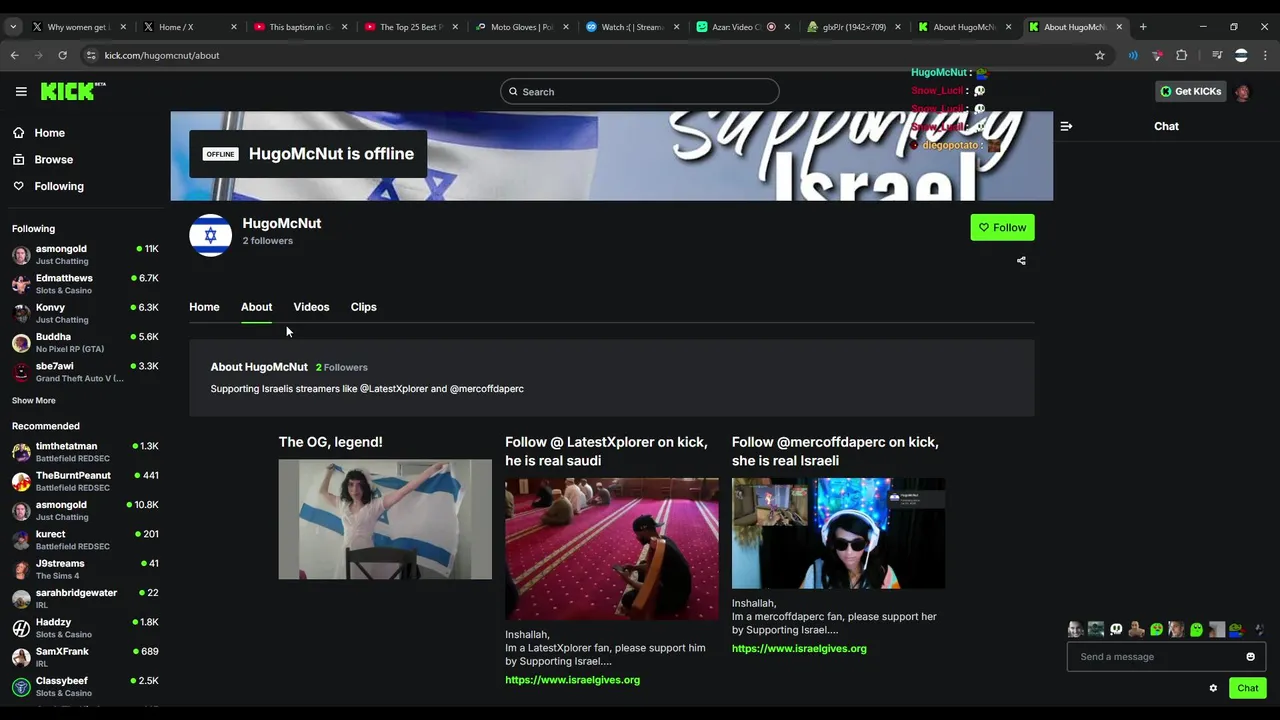Screen dimensions: 1280x720
Task: View site information icon in address bar
Action: pyautogui.click(x=91, y=55)
